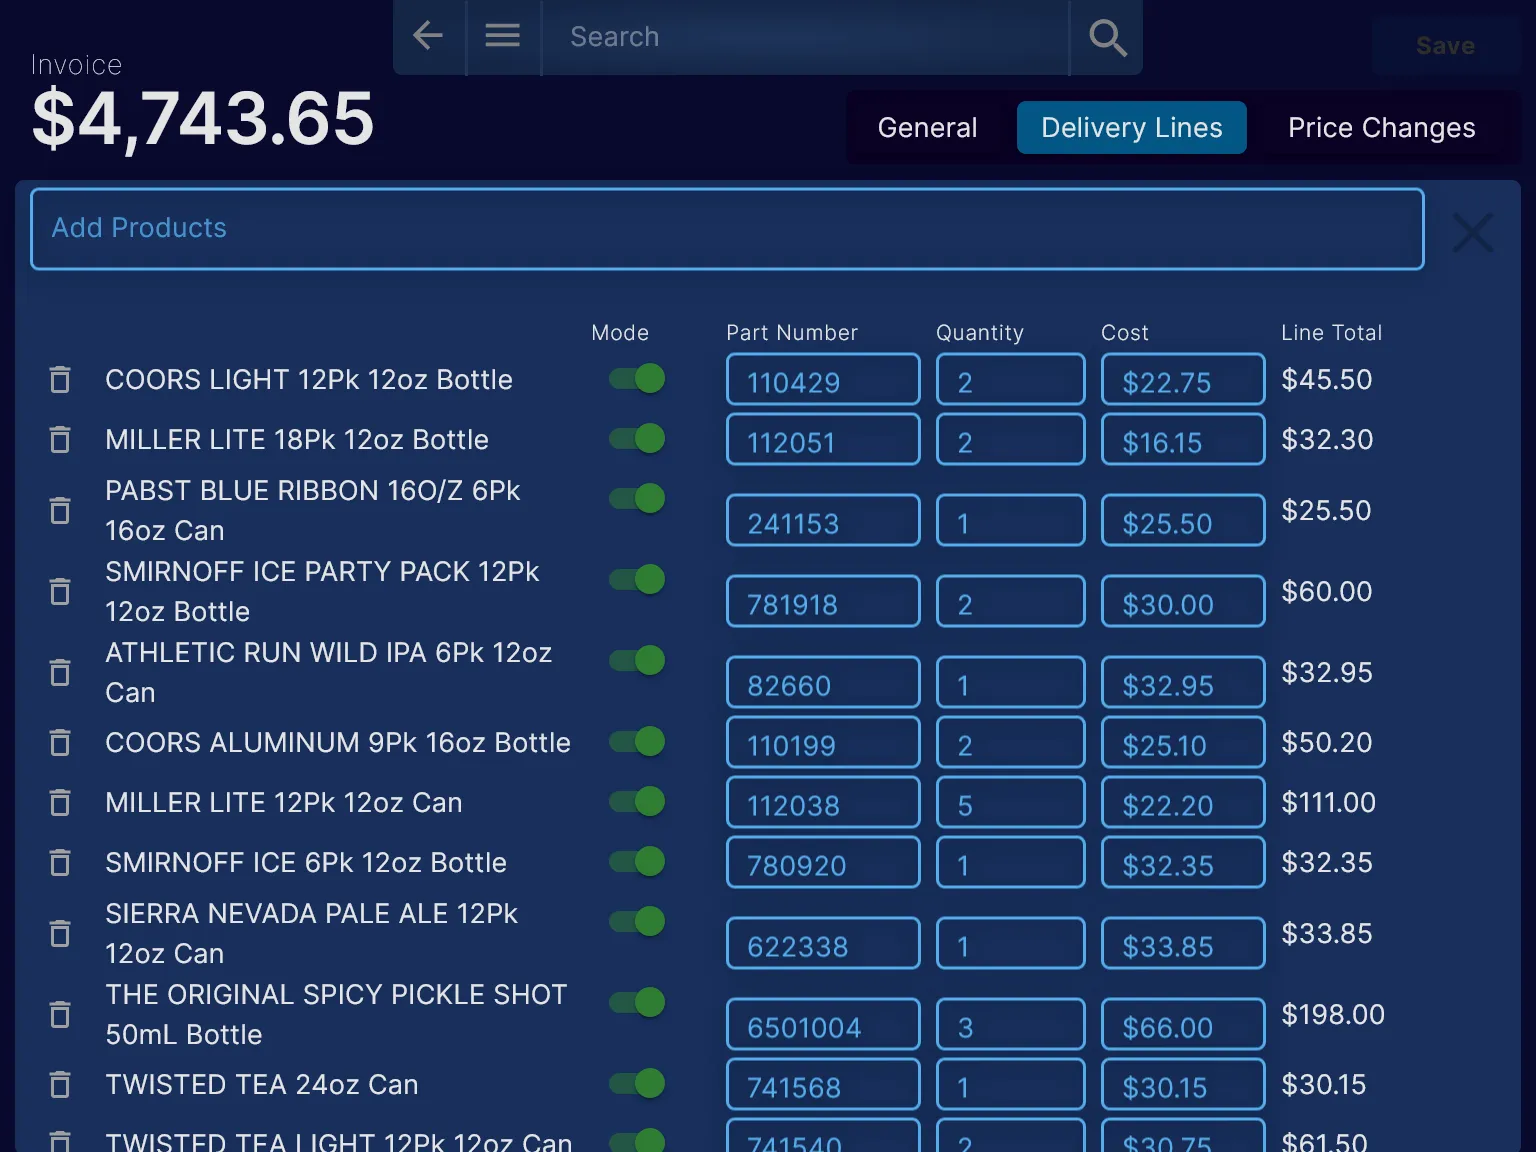
Task: Edit the $30.00 cost field
Action: point(1183,602)
